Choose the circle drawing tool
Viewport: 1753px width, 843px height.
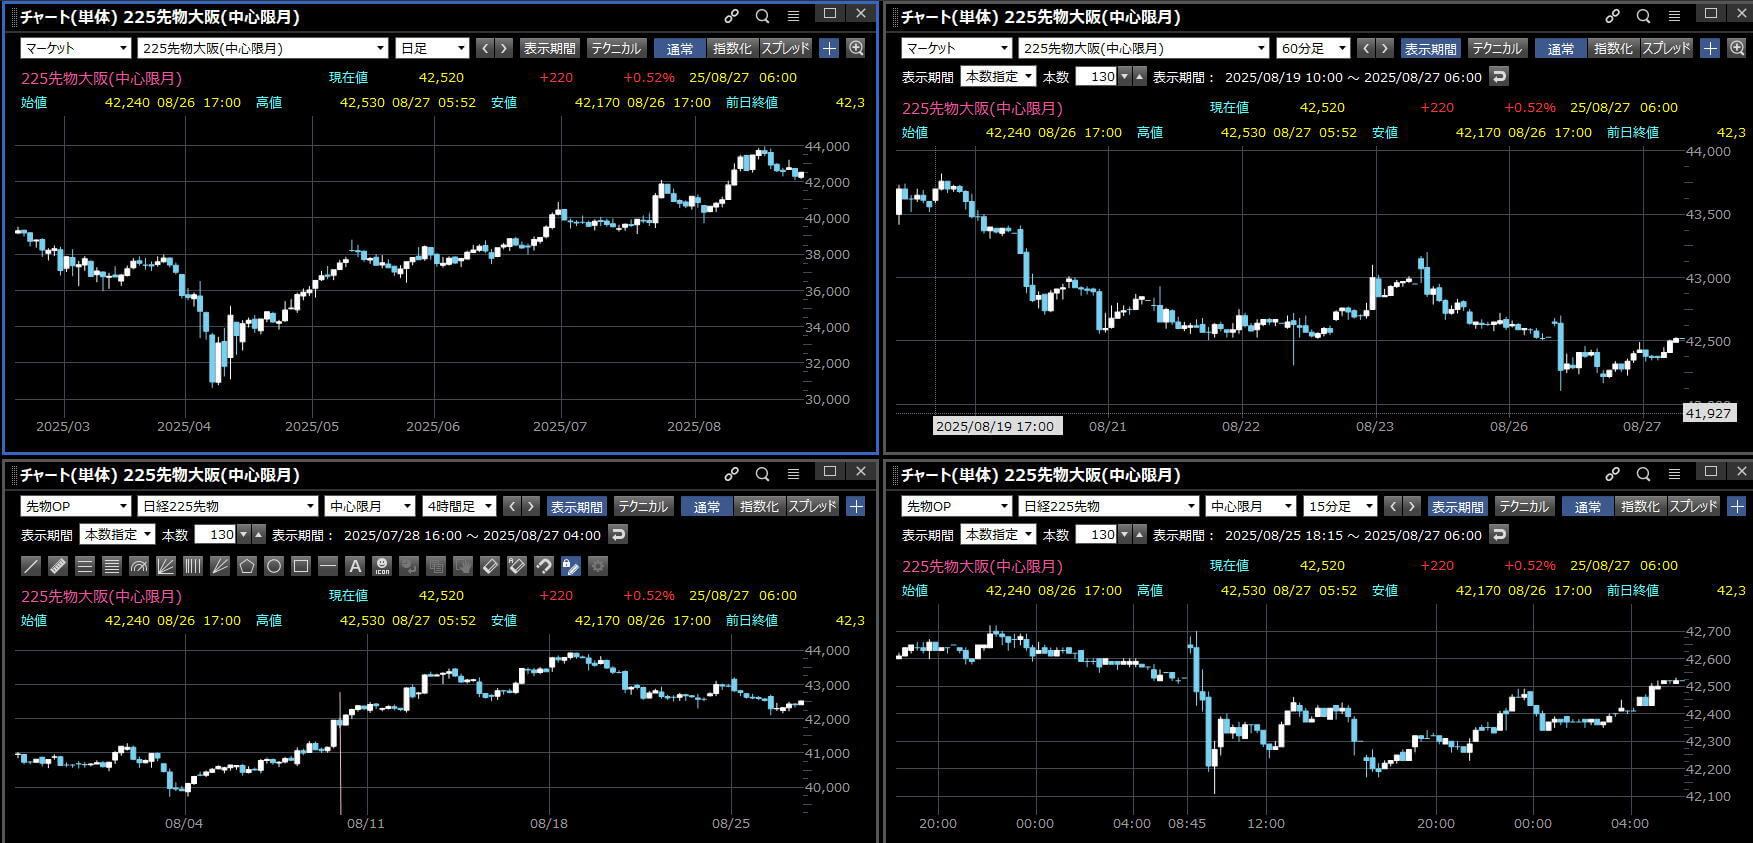[274, 566]
